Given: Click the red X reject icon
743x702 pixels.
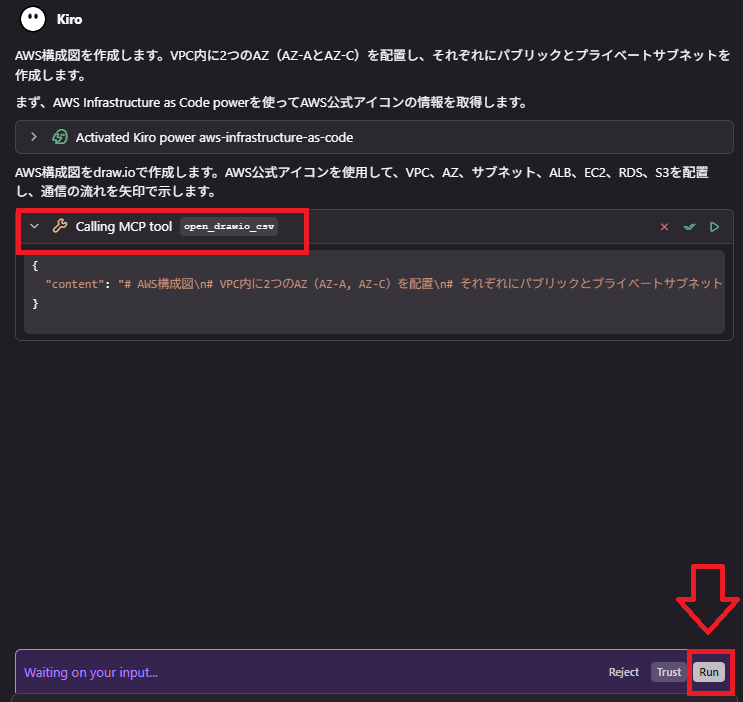Looking at the screenshot, I should pos(664,227).
